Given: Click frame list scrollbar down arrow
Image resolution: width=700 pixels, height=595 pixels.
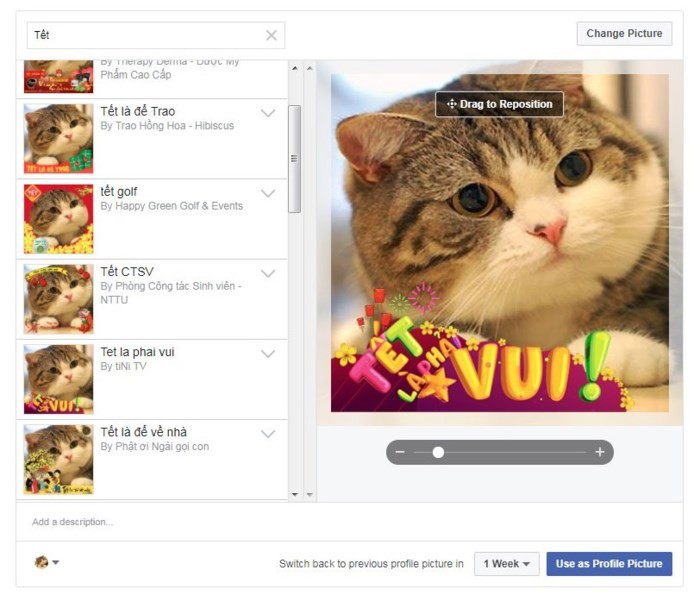Looking at the screenshot, I should [295, 494].
